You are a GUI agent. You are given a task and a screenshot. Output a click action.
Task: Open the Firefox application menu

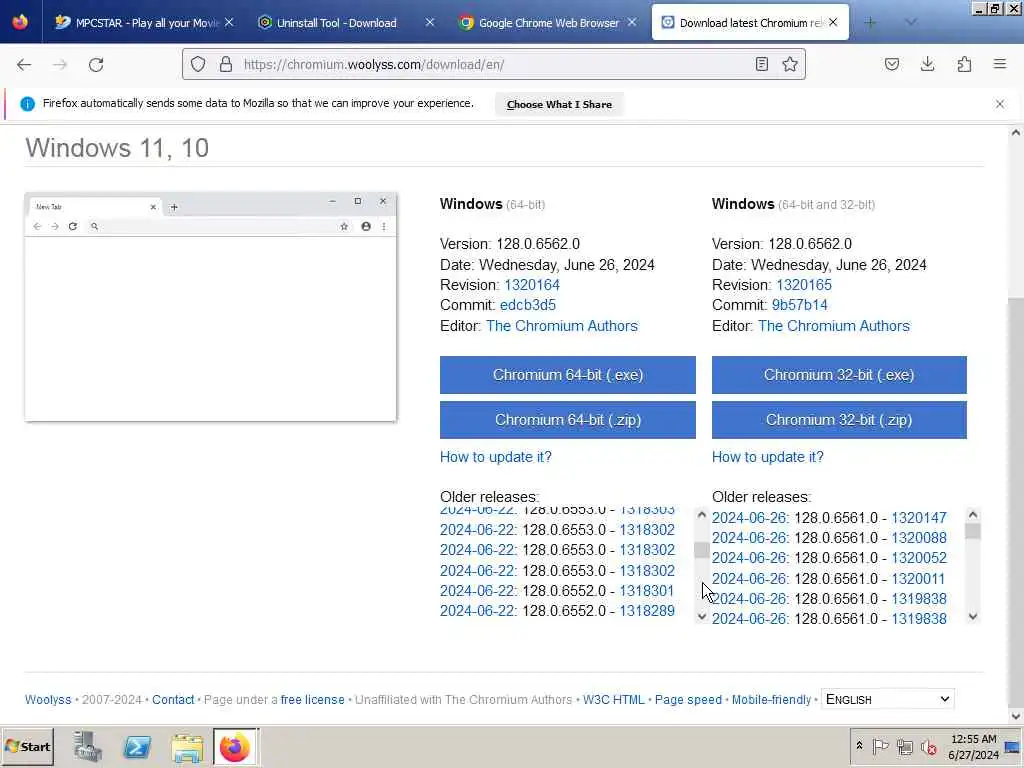1000,64
